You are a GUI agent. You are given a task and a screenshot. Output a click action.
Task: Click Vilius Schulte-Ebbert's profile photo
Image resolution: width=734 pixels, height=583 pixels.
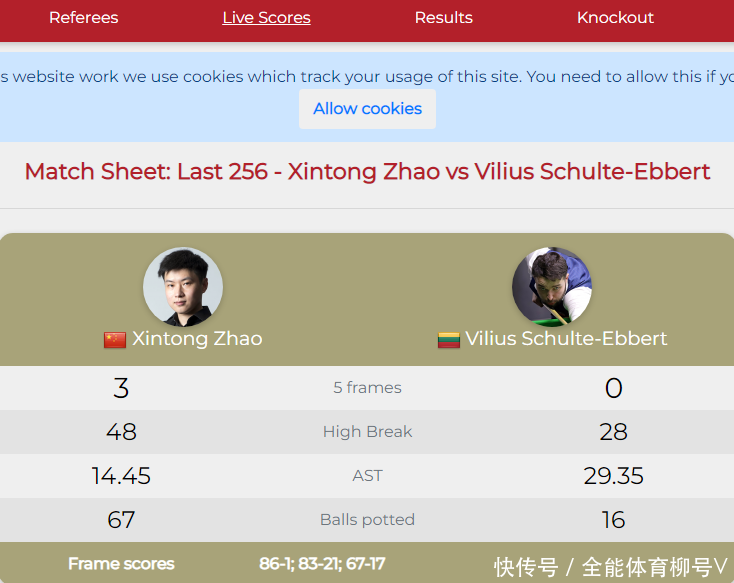click(552, 287)
